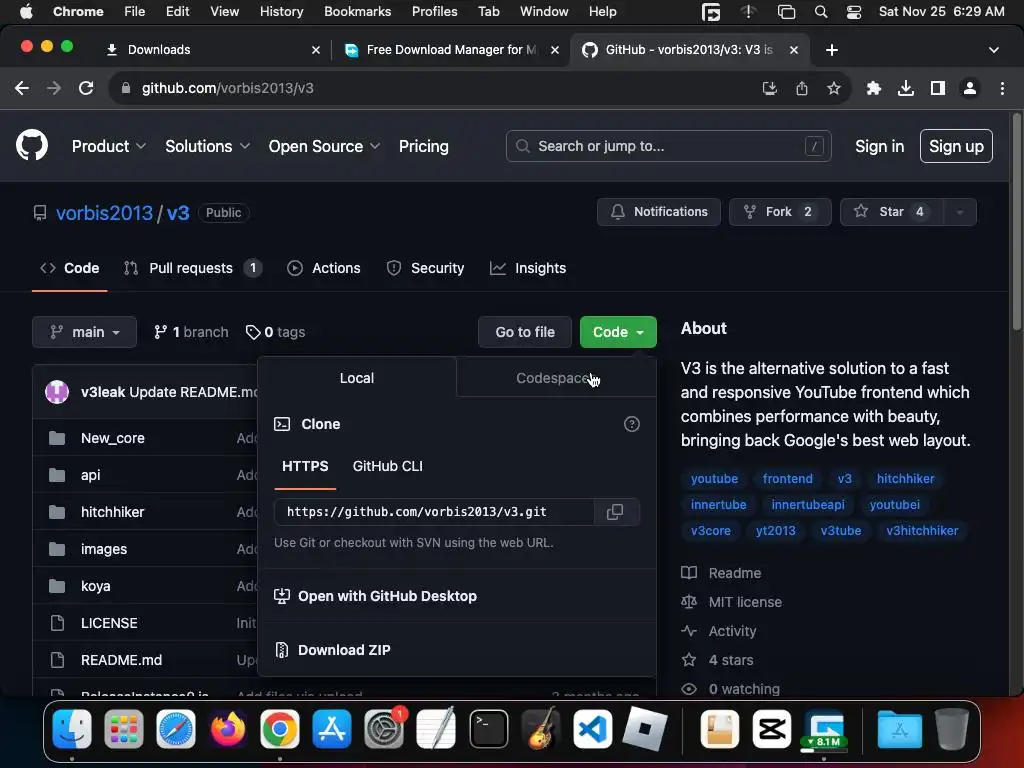The image size is (1024, 768).
Task: Click the Sign in link
Action: 880,146
